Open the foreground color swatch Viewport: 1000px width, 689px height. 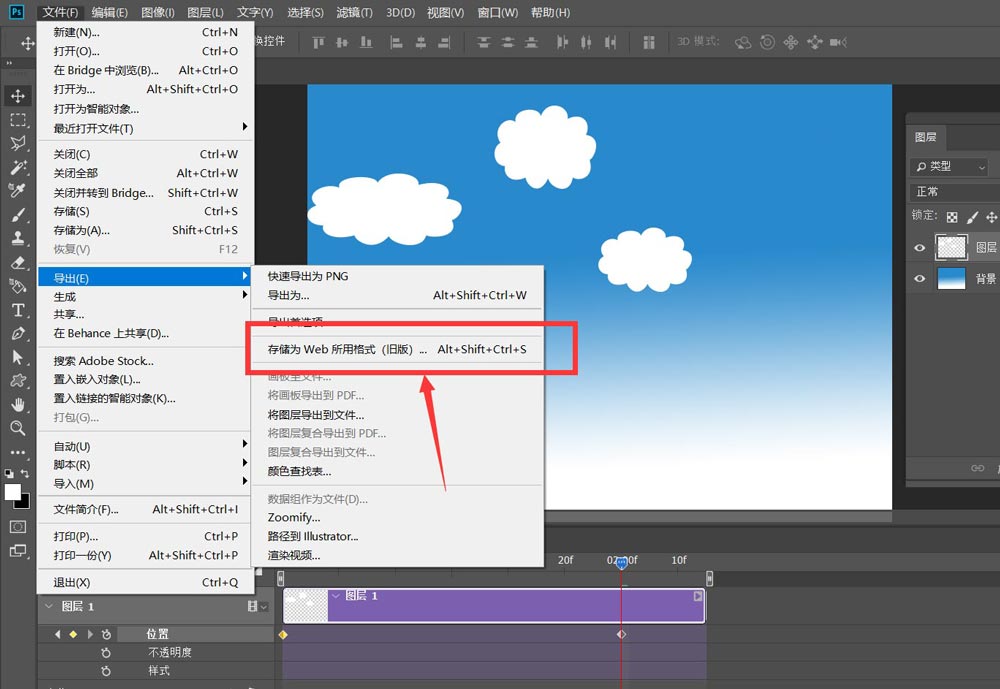(x=12, y=492)
